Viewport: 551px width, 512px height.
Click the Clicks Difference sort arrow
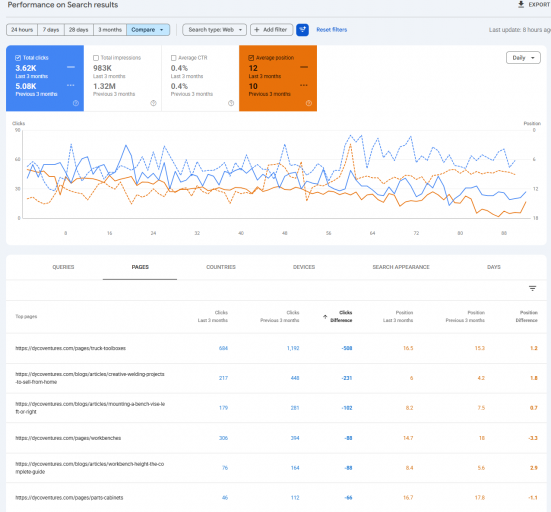[325, 317]
